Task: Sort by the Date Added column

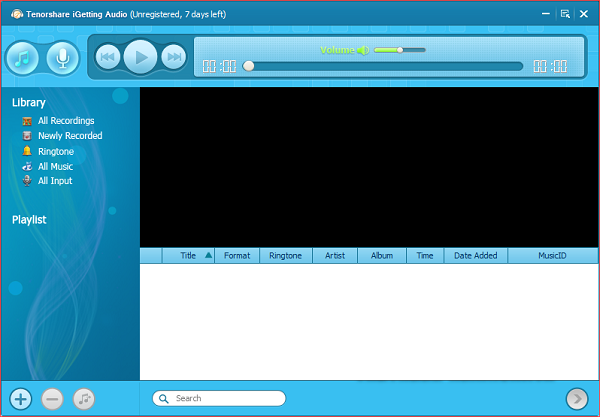Action: [475, 256]
